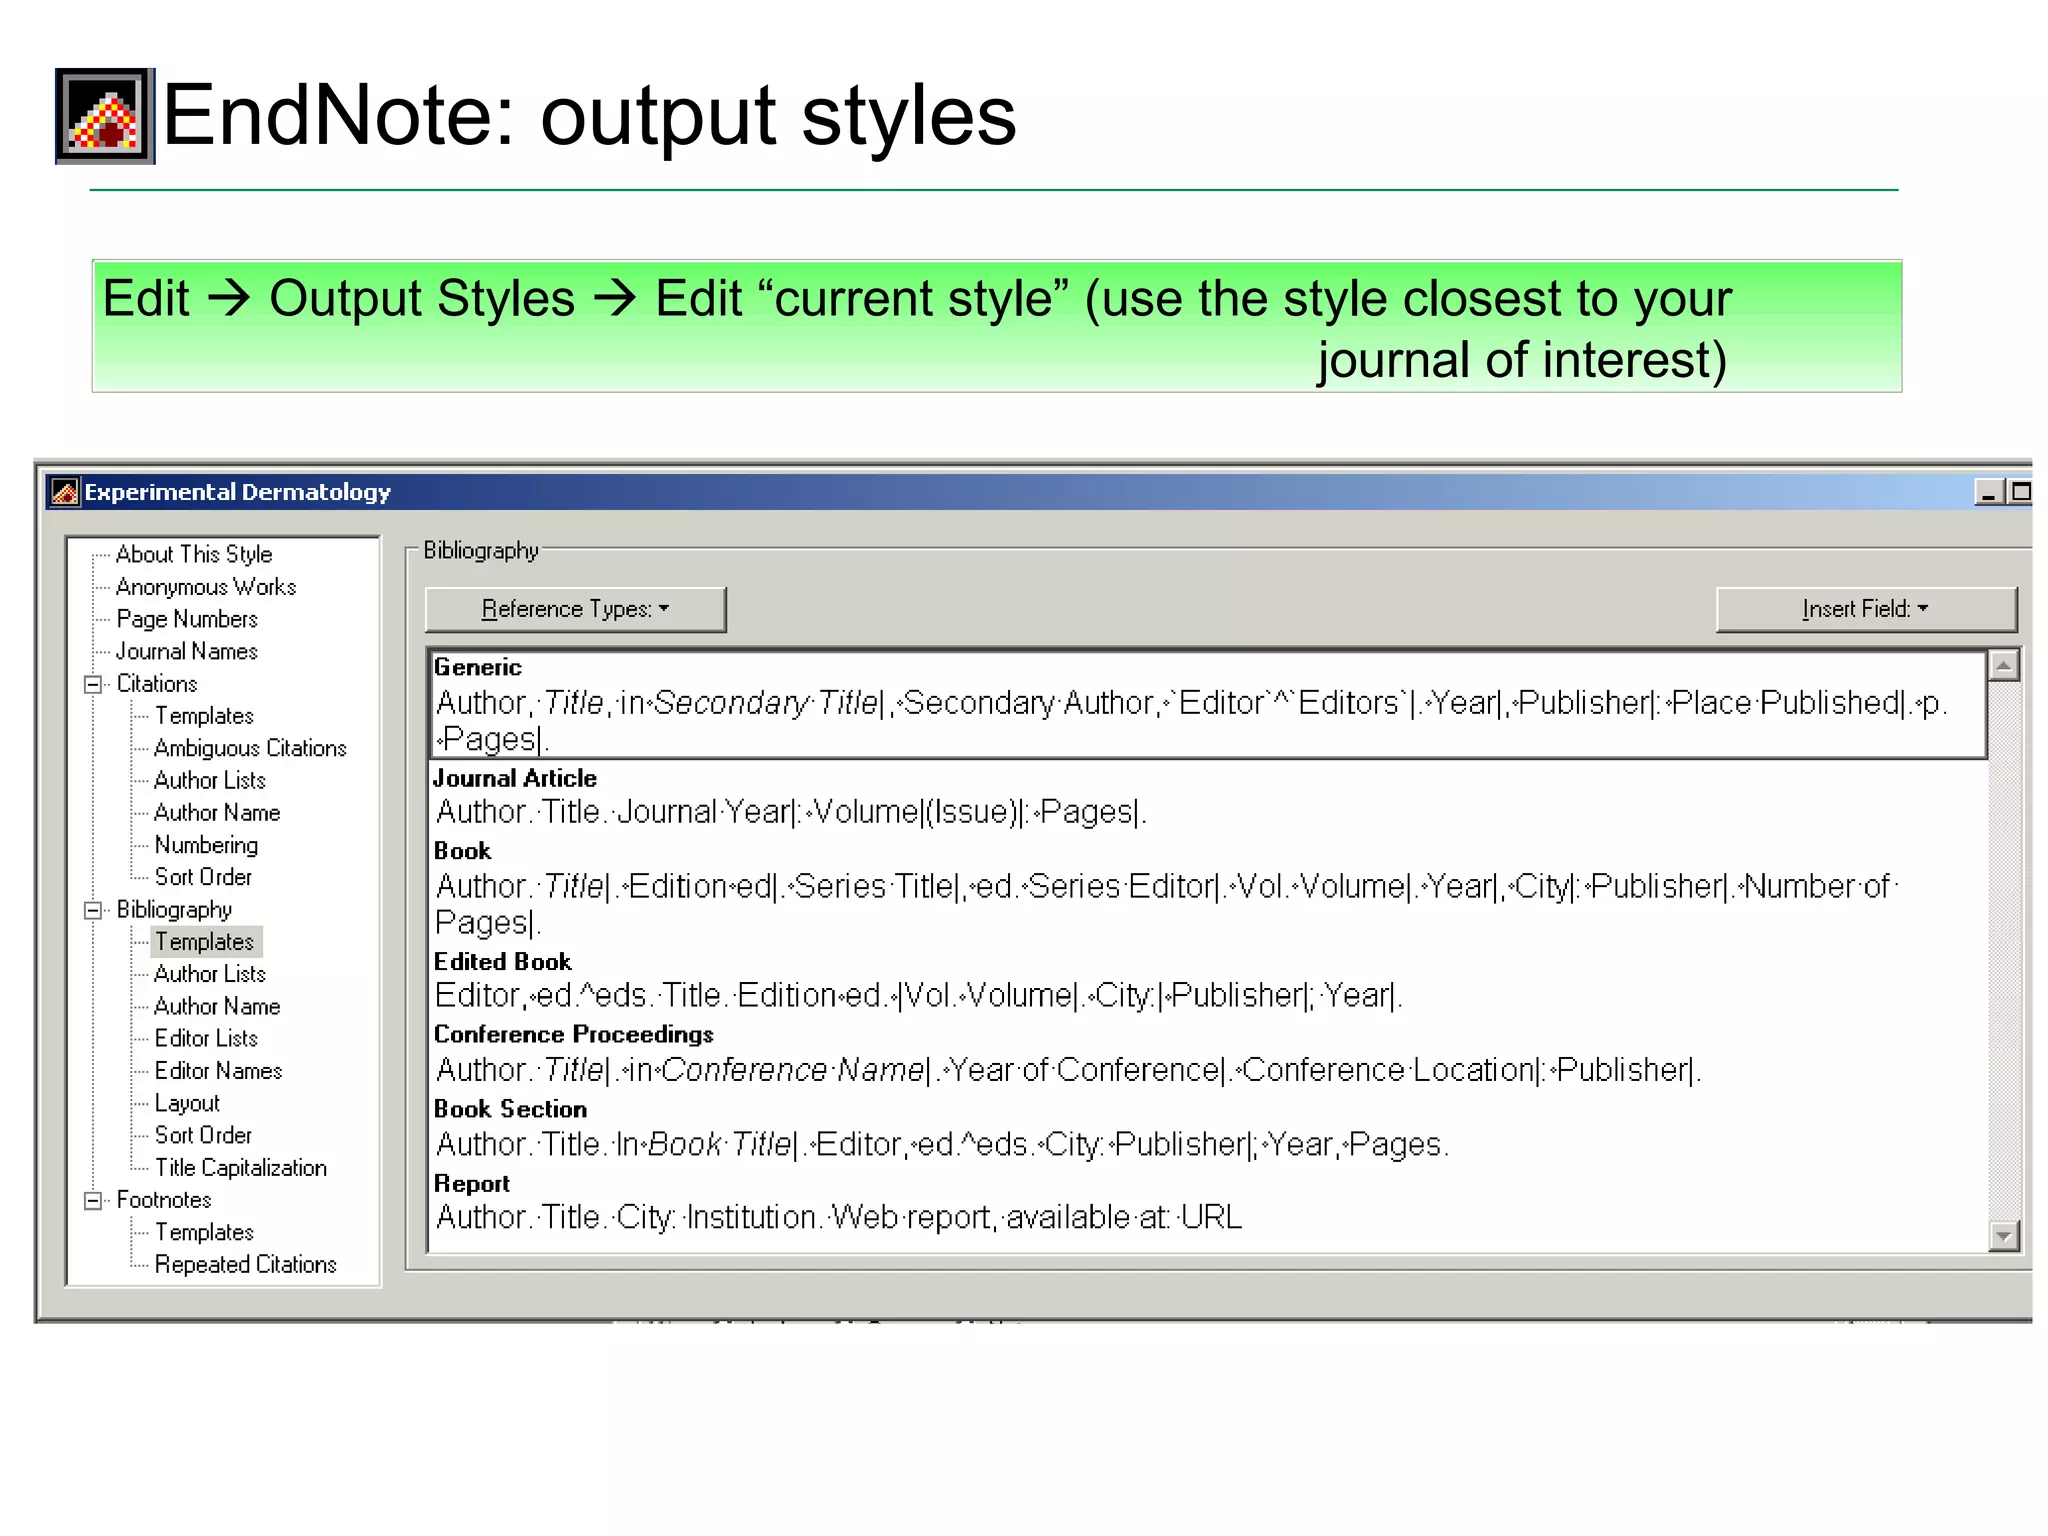
Task: Open the Reference Types dropdown
Action: click(x=575, y=609)
